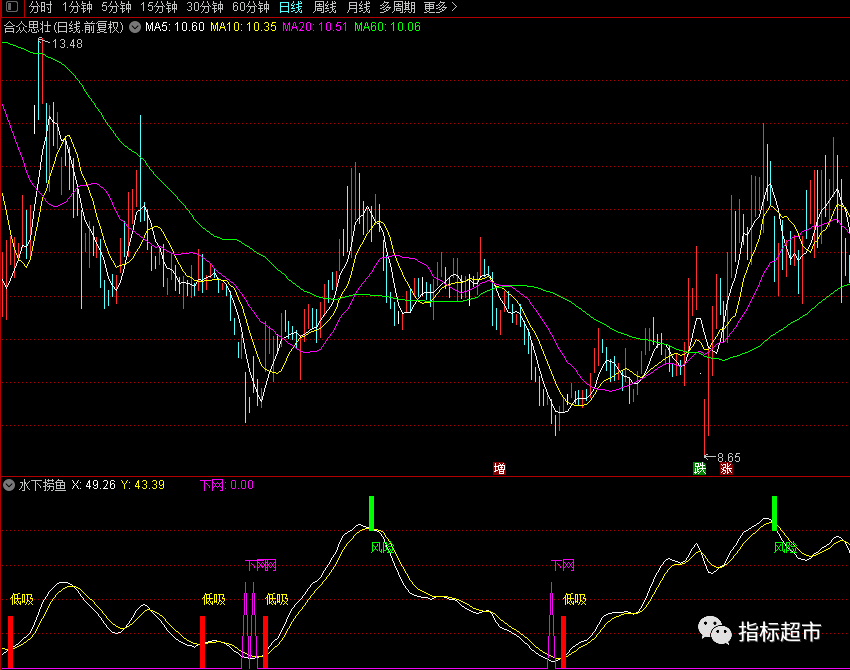Click the 水下捞鱼 indicator name
The image size is (850, 670).
(x=42, y=485)
